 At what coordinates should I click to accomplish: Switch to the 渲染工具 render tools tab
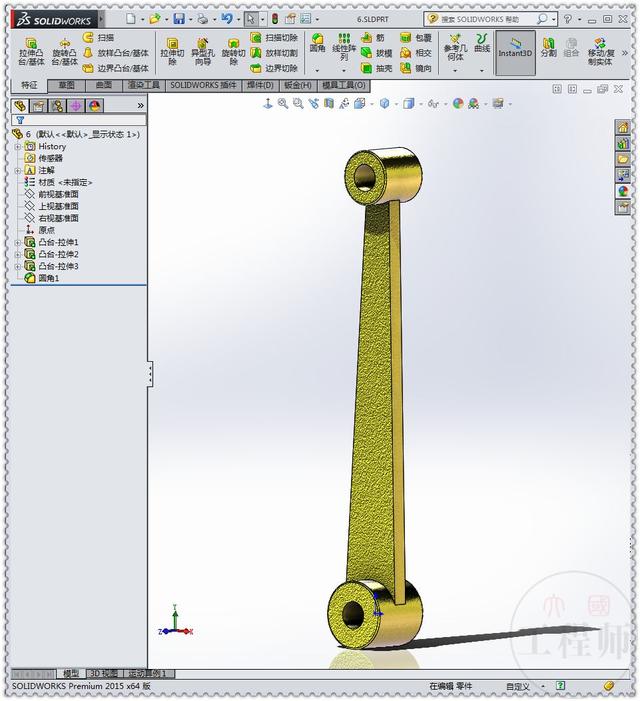coord(144,85)
